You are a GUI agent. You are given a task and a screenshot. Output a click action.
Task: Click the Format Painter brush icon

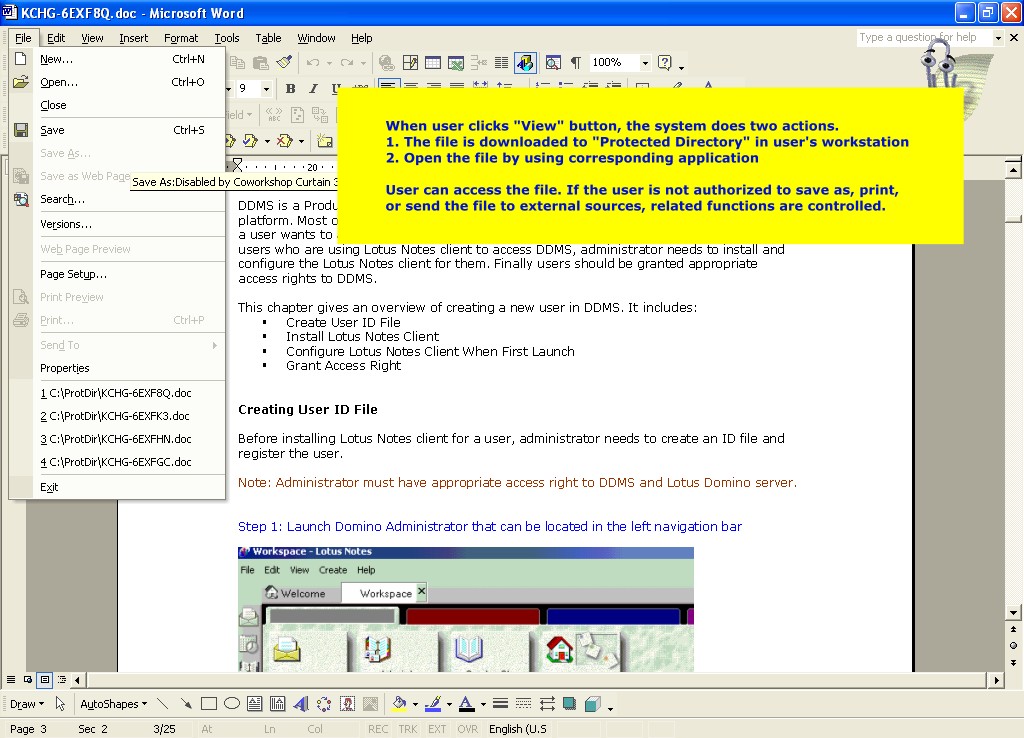(x=284, y=63)
